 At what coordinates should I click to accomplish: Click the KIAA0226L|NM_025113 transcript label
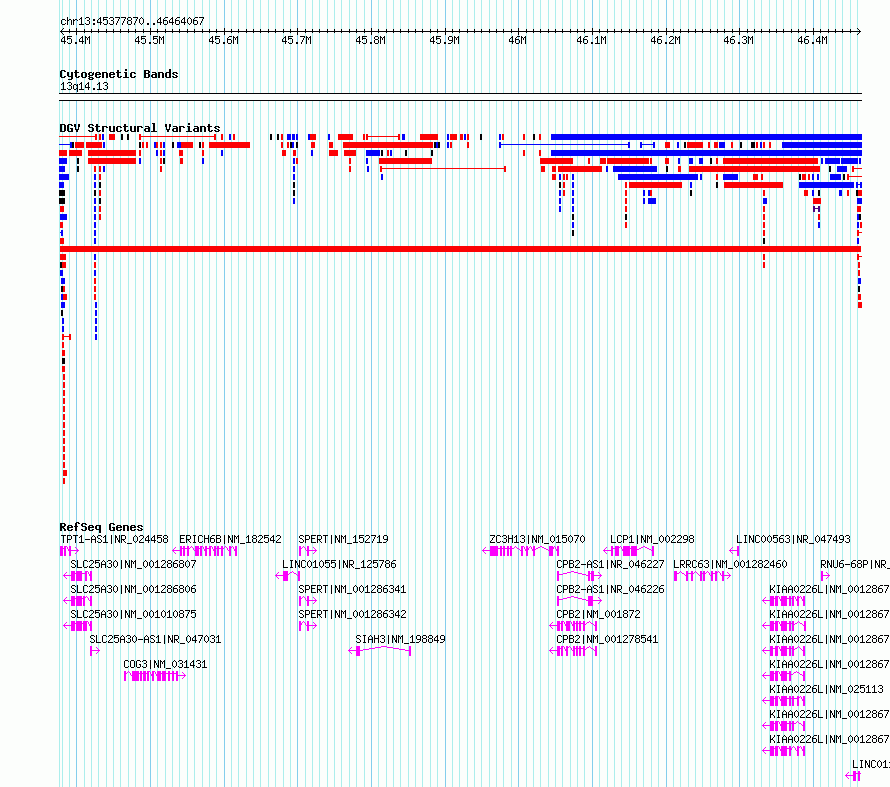(826, 689)
